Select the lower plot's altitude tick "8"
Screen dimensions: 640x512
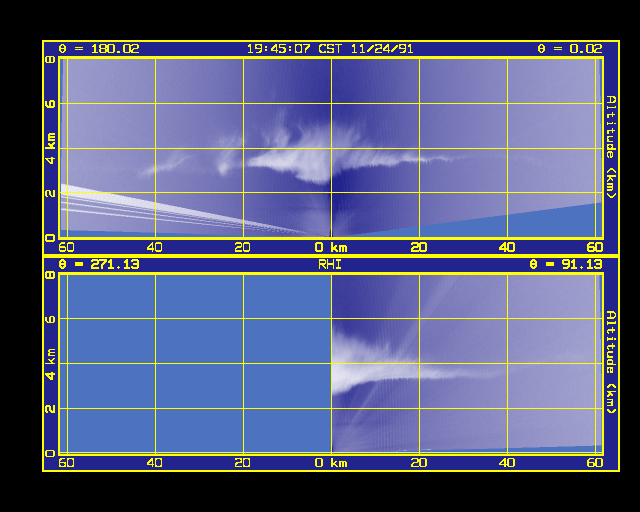tap(50, 275)
